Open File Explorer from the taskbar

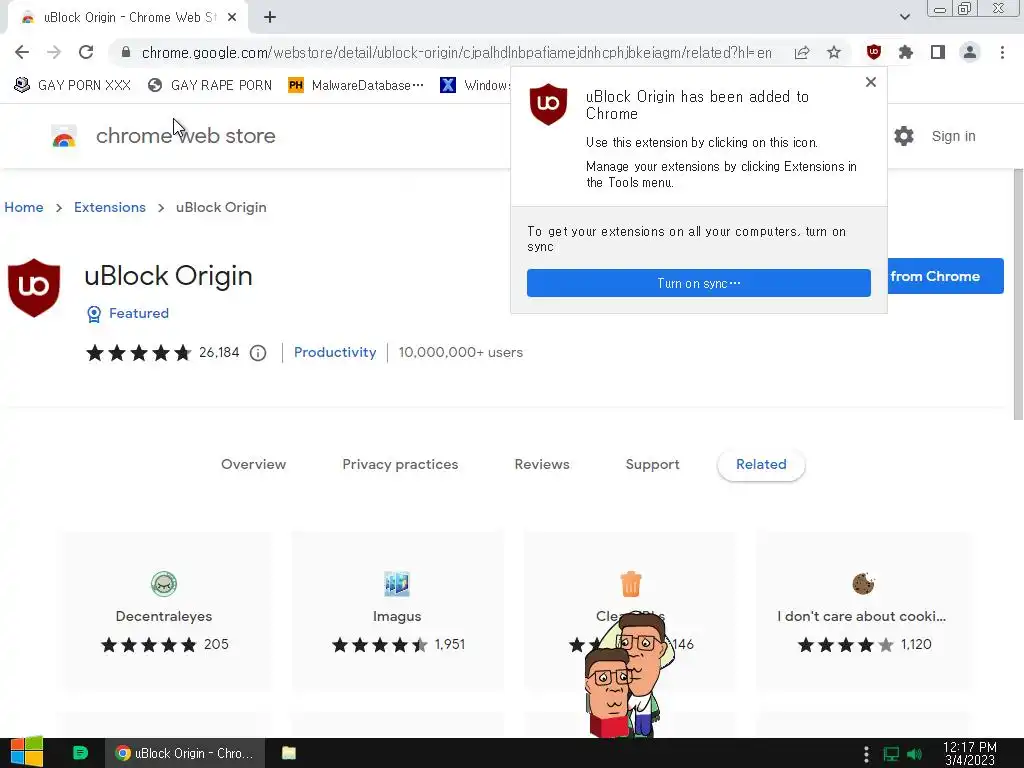click(x=289, y=753)
